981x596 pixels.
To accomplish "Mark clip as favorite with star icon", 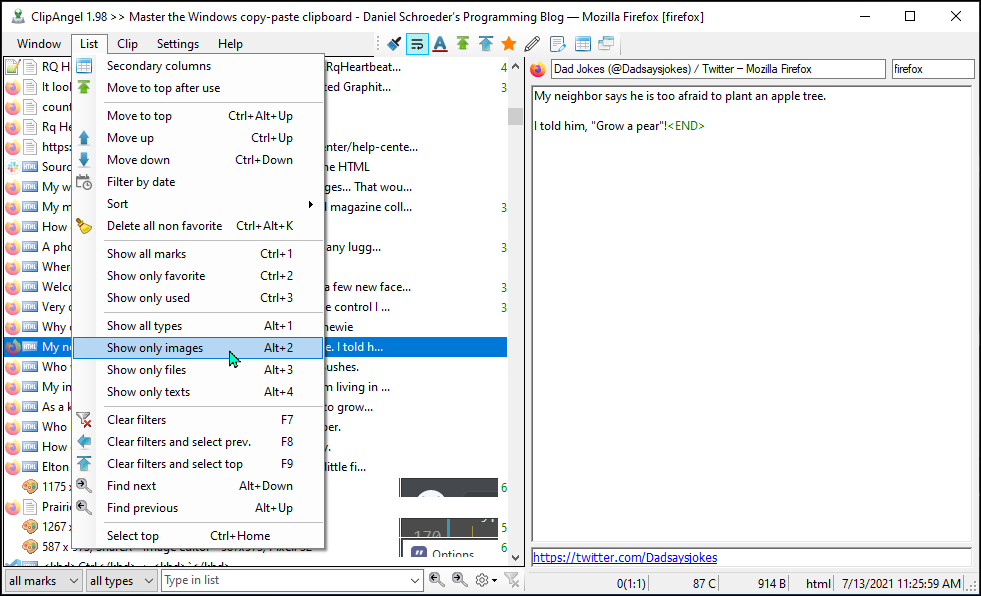I will point(509,44).
